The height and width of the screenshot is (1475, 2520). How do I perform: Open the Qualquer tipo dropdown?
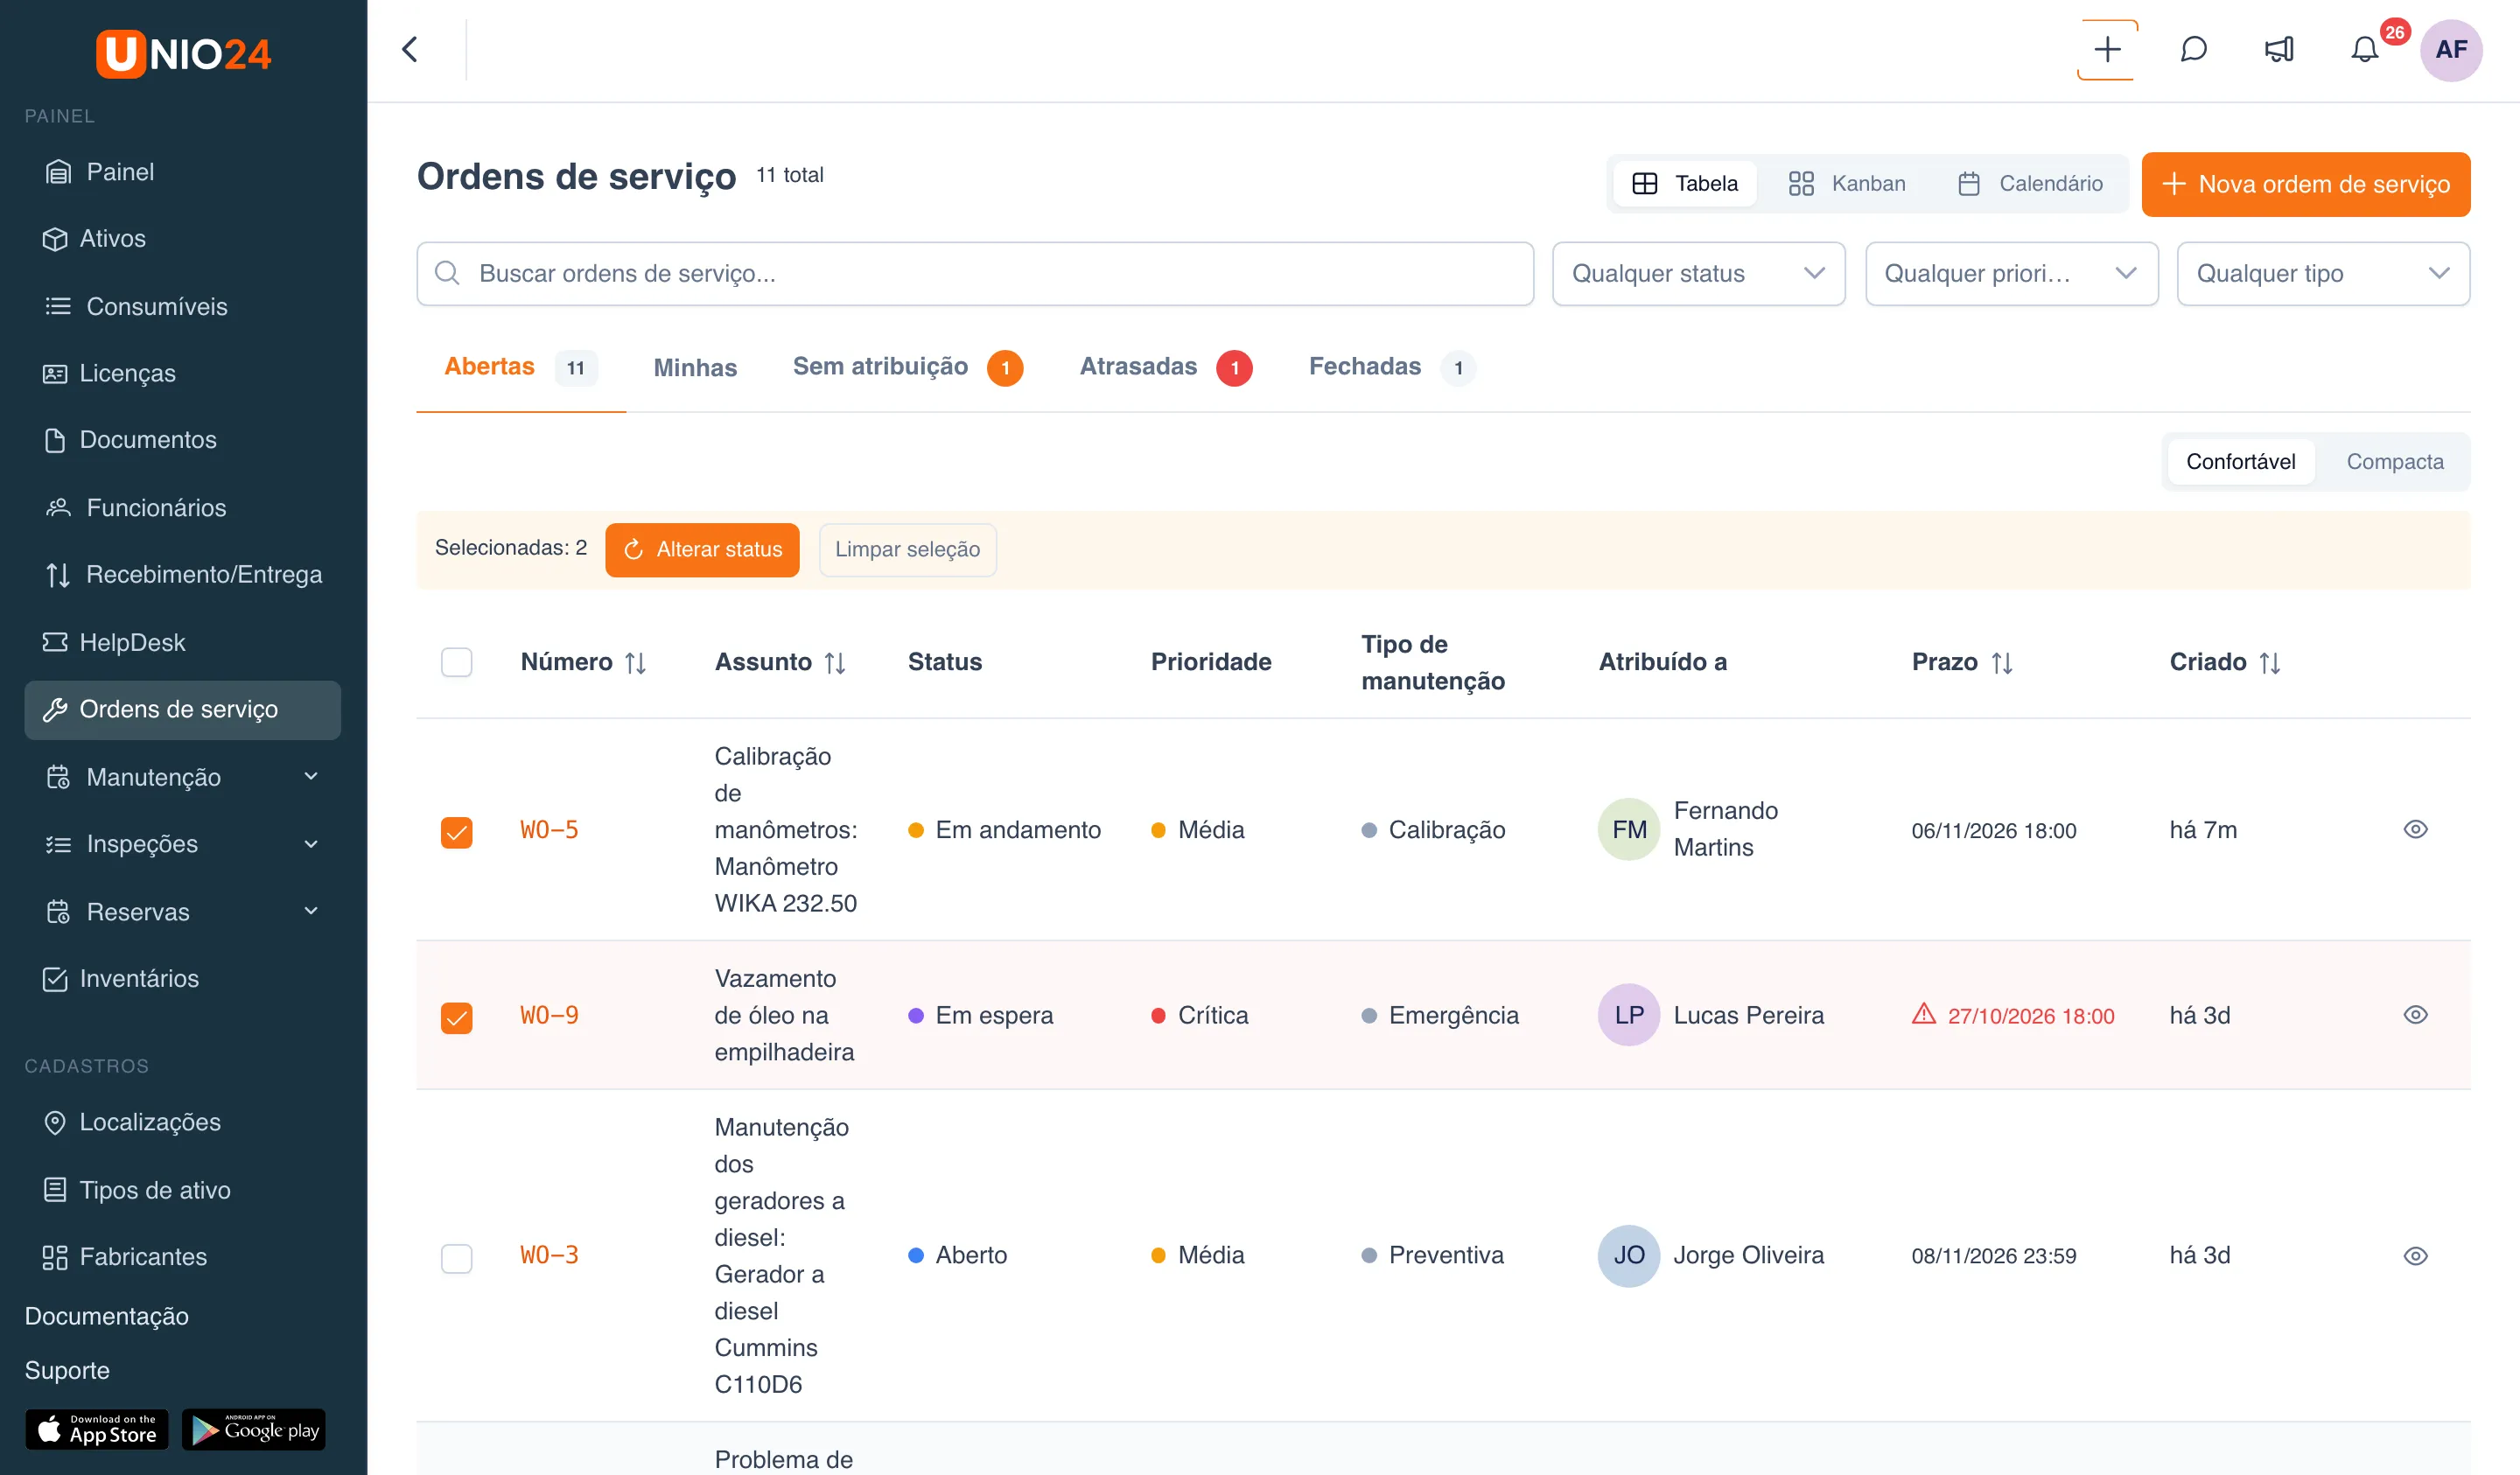[x=2323, y=273]
